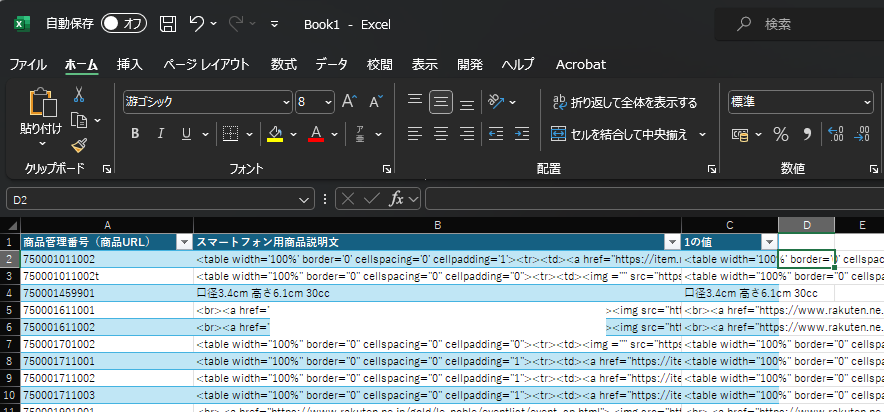This screenshot has width=884, height=412.
Task: Select row header 7
Action: pos(10,344)
